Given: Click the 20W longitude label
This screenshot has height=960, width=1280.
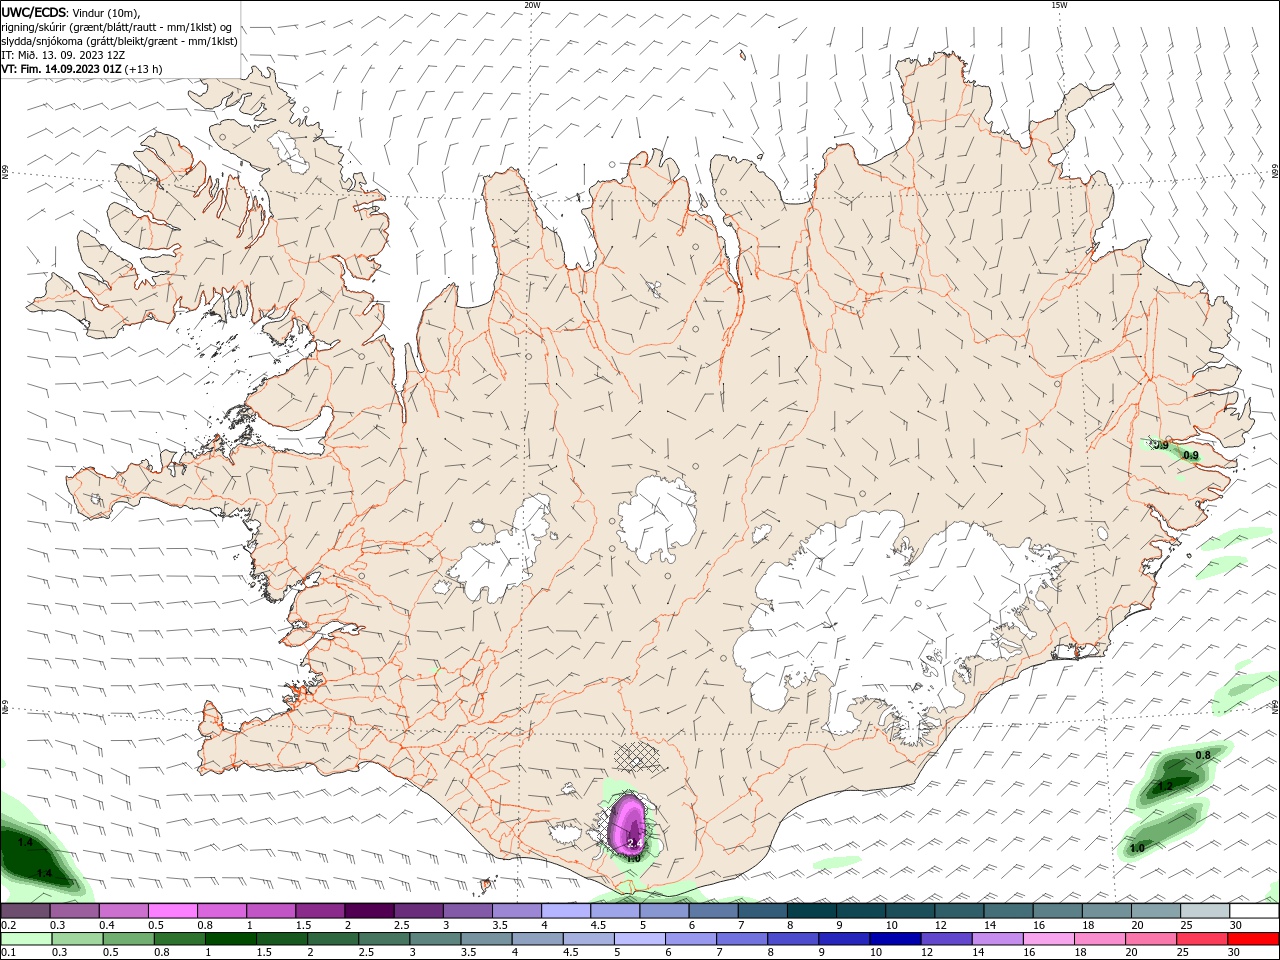Looking at the screenshot, I should pyautogui.click(x=532, y=5).
